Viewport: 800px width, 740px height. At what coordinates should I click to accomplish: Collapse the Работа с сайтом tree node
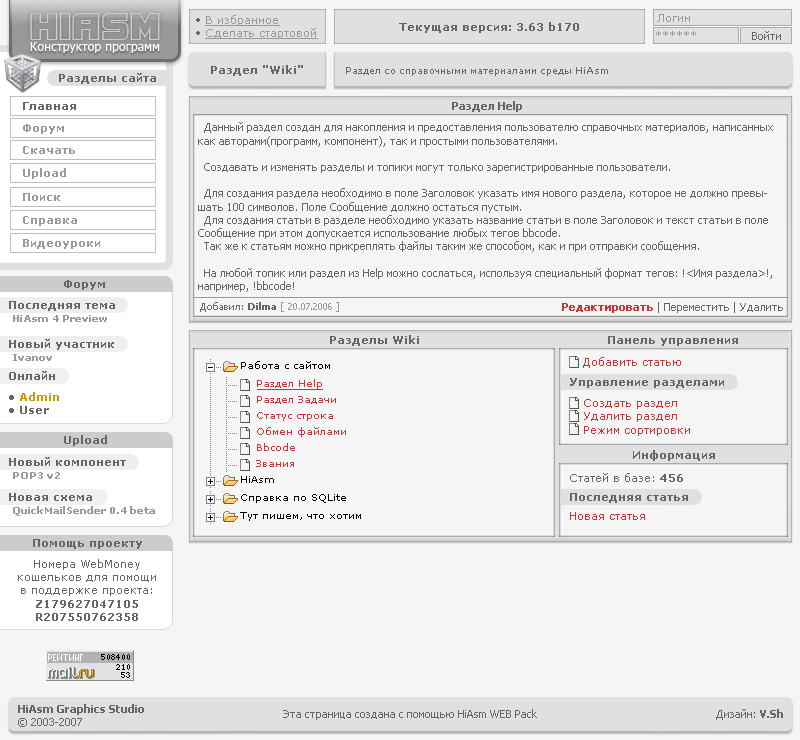pos(211,367)
